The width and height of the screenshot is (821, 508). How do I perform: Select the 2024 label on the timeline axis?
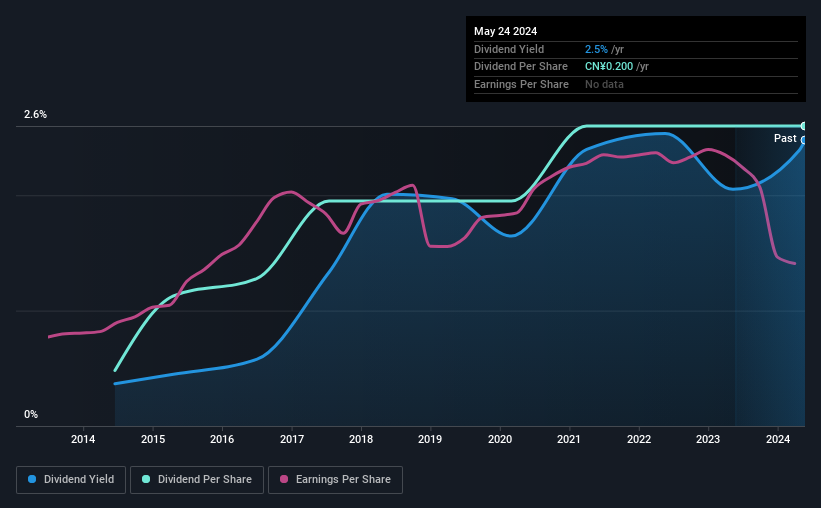[x=778, y=439]
